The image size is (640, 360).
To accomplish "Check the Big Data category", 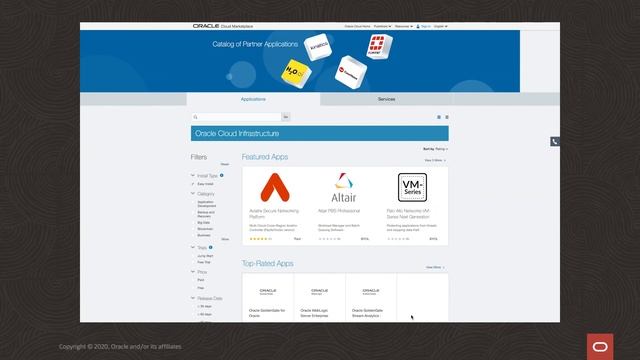I will tap(194, 223).
